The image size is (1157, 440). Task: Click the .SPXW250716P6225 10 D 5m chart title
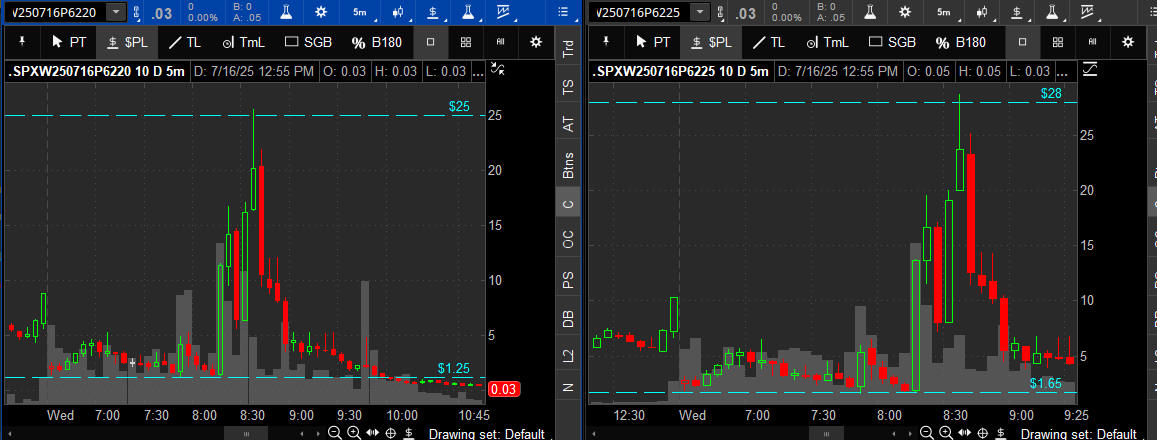(680, 72)
